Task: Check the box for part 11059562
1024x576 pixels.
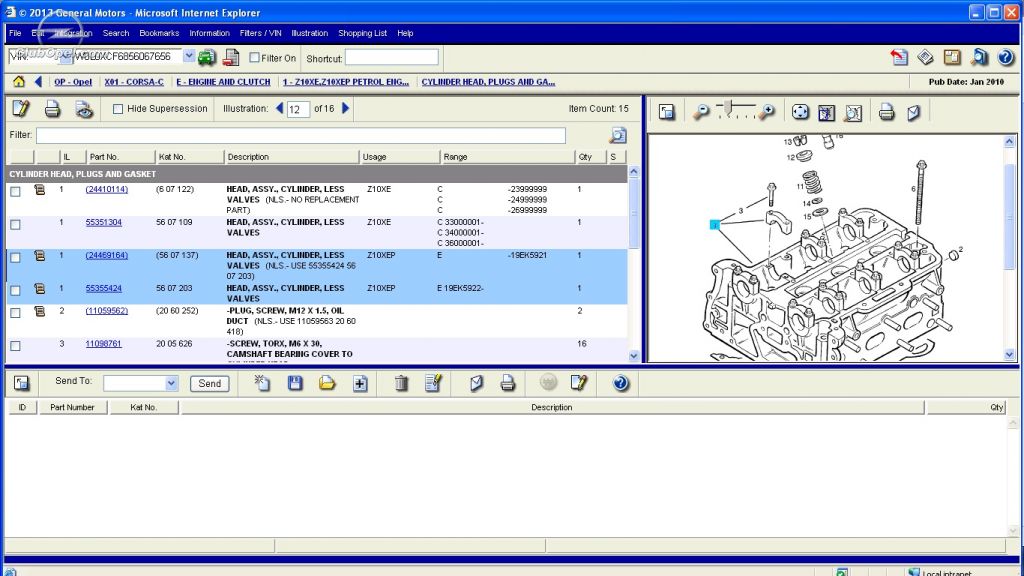Action: (15, 313)
